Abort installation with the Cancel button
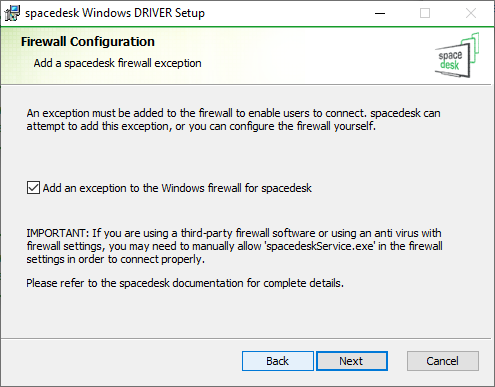Screen dimensions: 495x387 [x=443, y=361]
